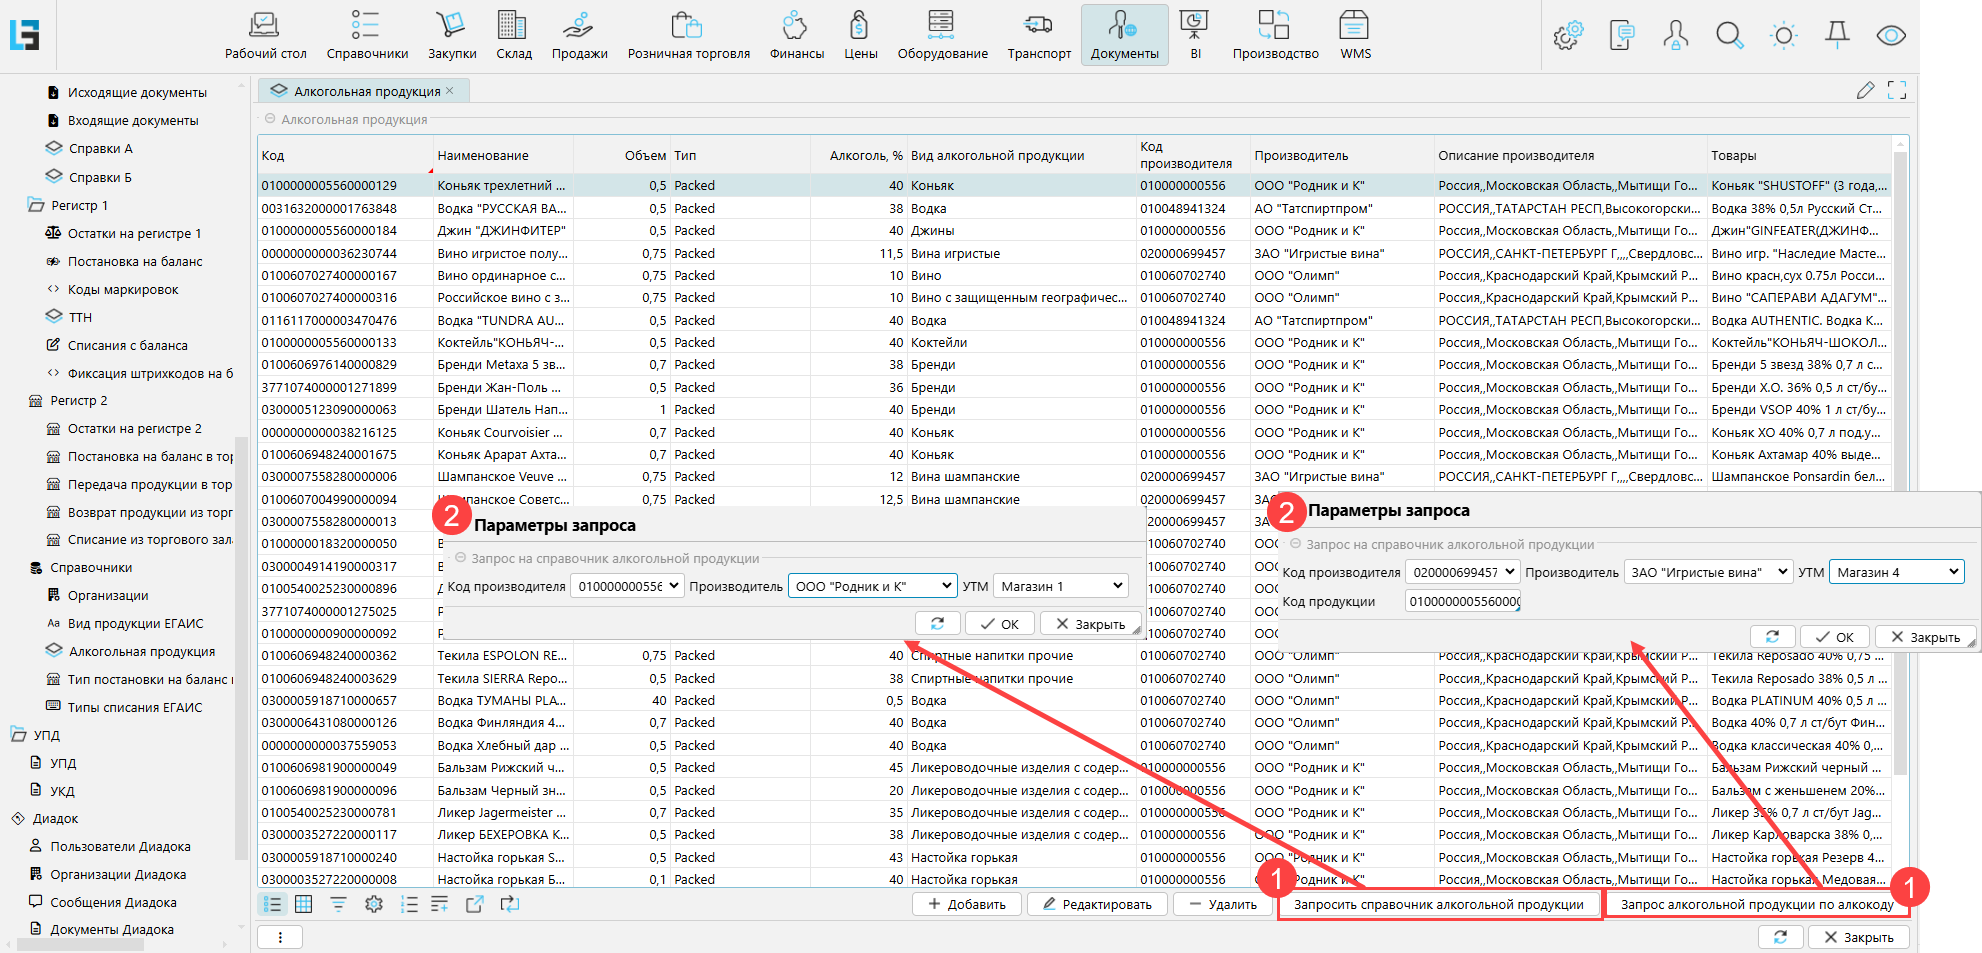The image size is (1982, 953).
Task: Enter fullscreen with the expand frame icon
Action: (x=1897, y=91)
